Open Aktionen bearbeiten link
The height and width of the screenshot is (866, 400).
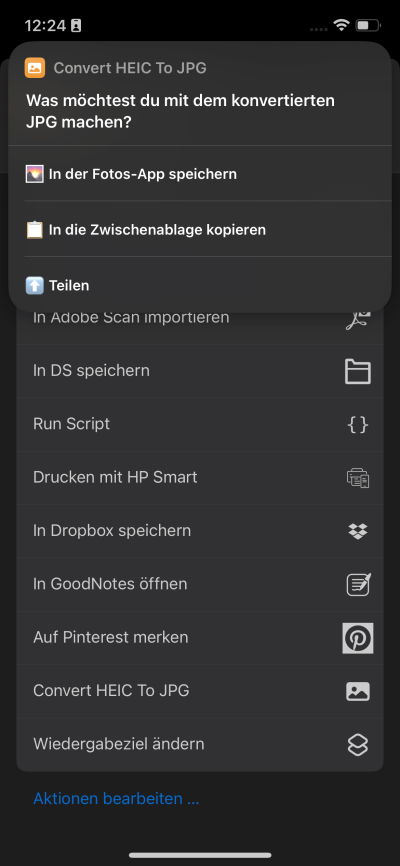(116, 799)
